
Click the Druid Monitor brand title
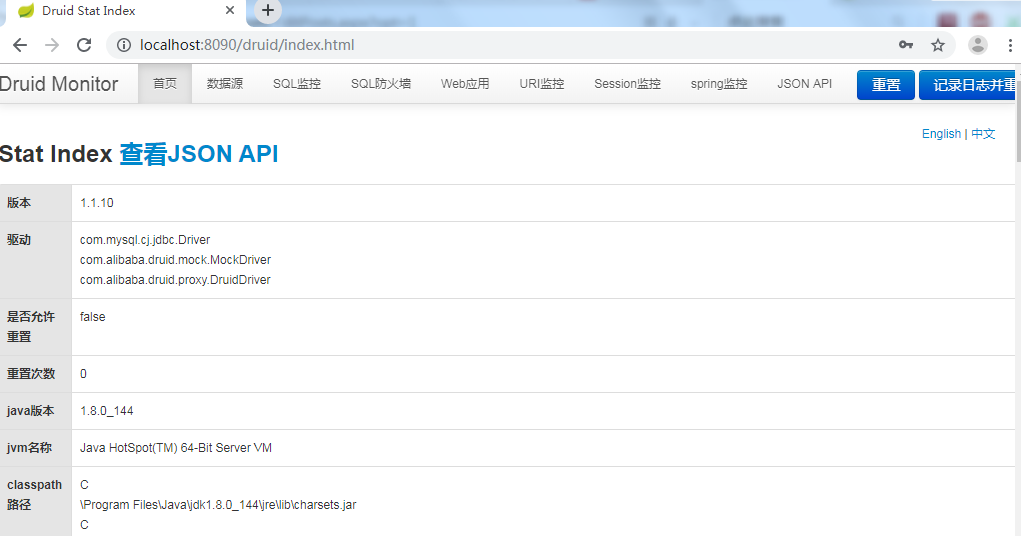tap(59, 84)
